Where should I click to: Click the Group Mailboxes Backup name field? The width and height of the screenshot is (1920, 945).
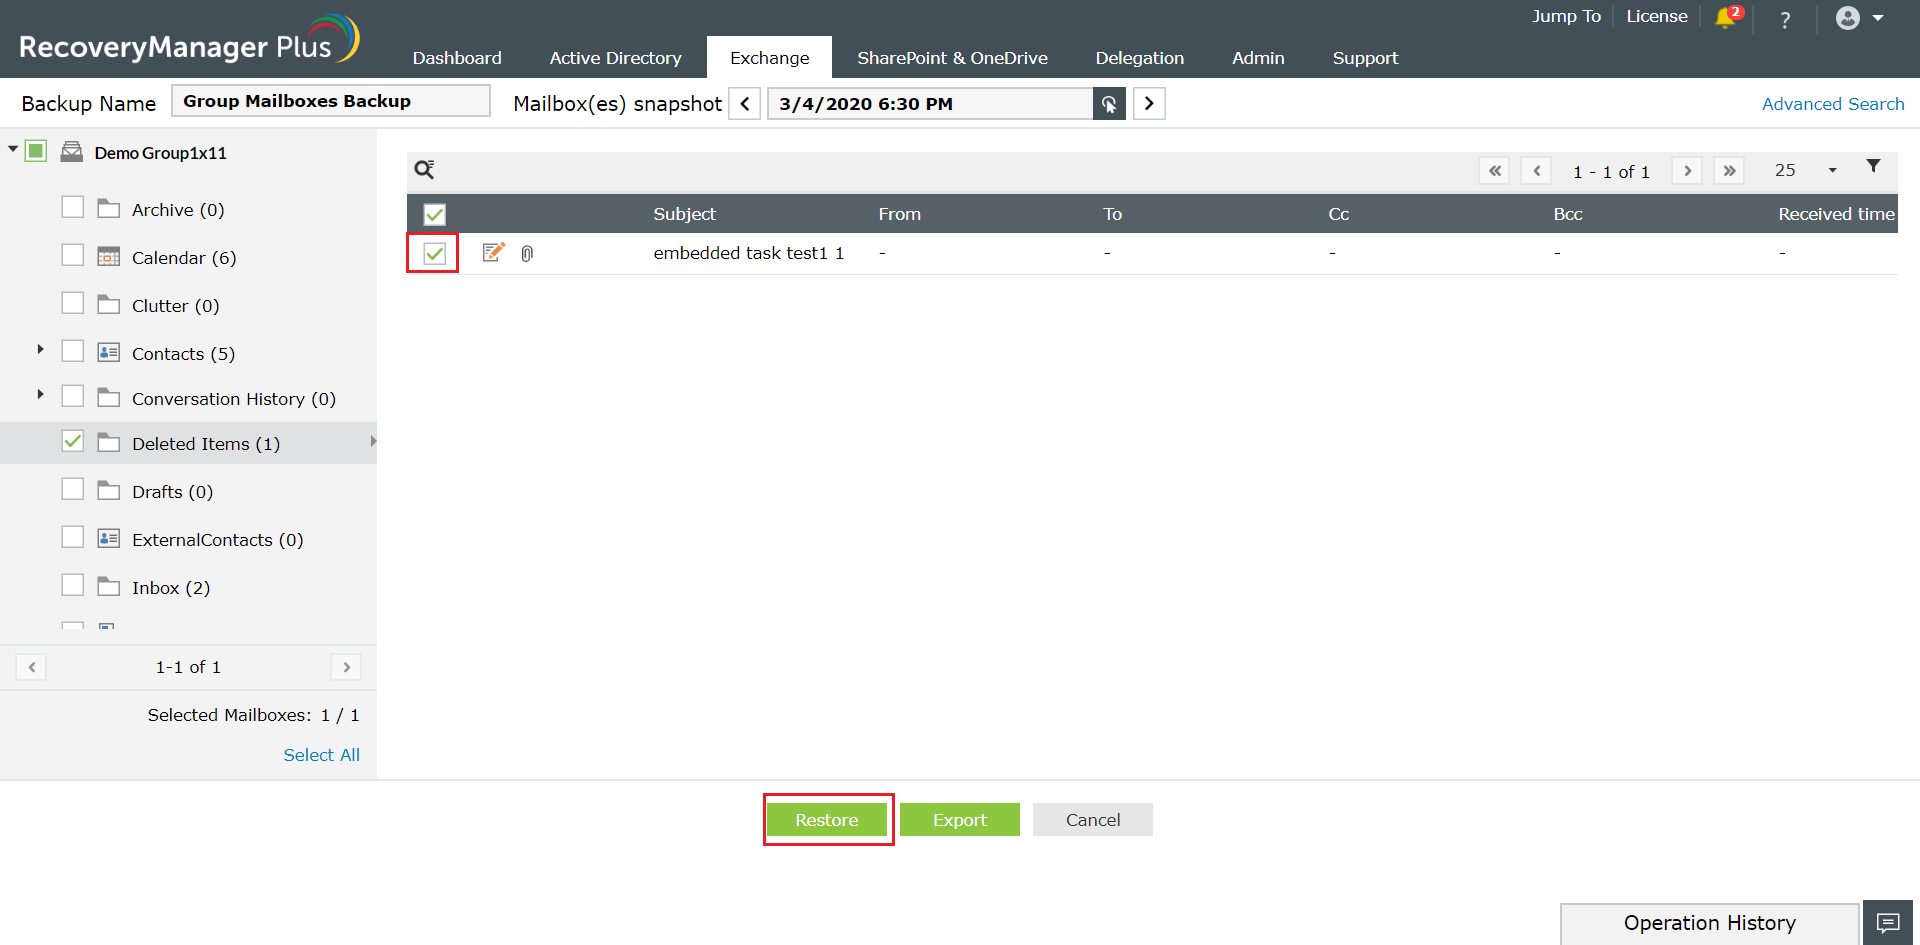[330, 100]
